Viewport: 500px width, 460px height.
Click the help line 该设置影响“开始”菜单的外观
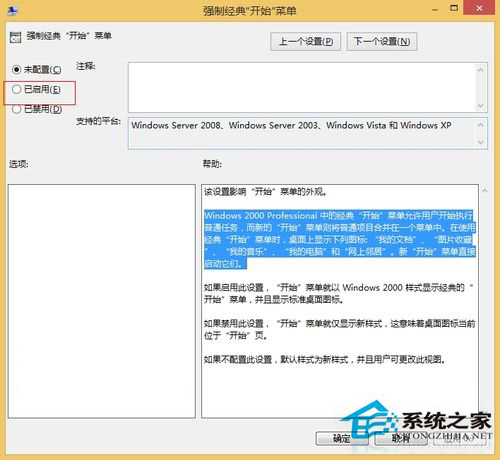(265, 192)
